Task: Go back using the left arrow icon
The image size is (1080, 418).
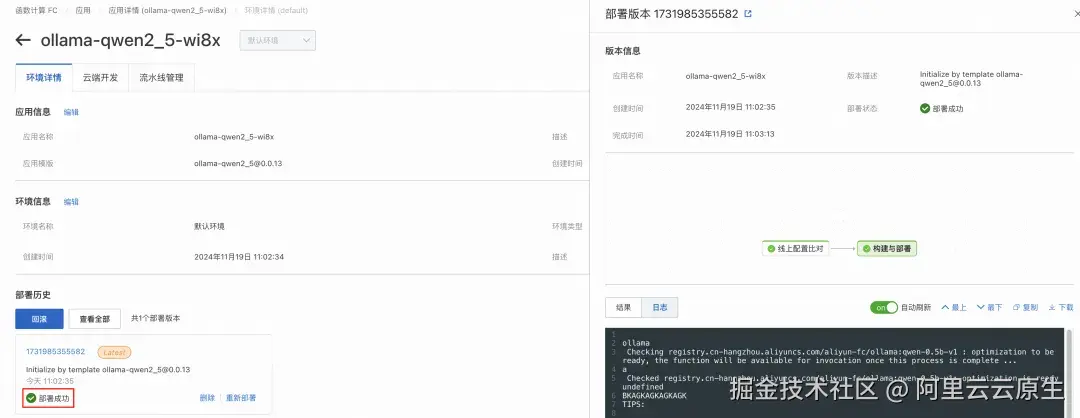Action: (x=23, y=40)
